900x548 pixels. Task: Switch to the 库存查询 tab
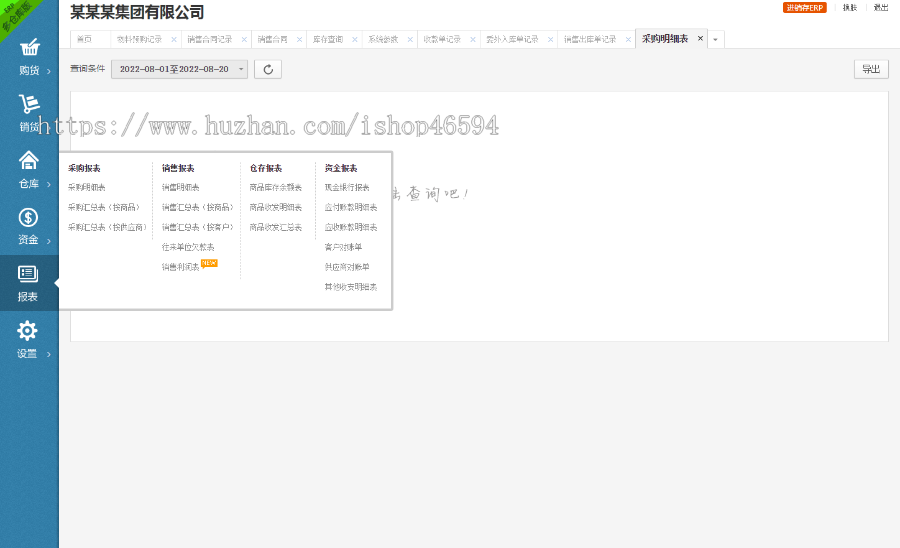[x=328, y=40]
